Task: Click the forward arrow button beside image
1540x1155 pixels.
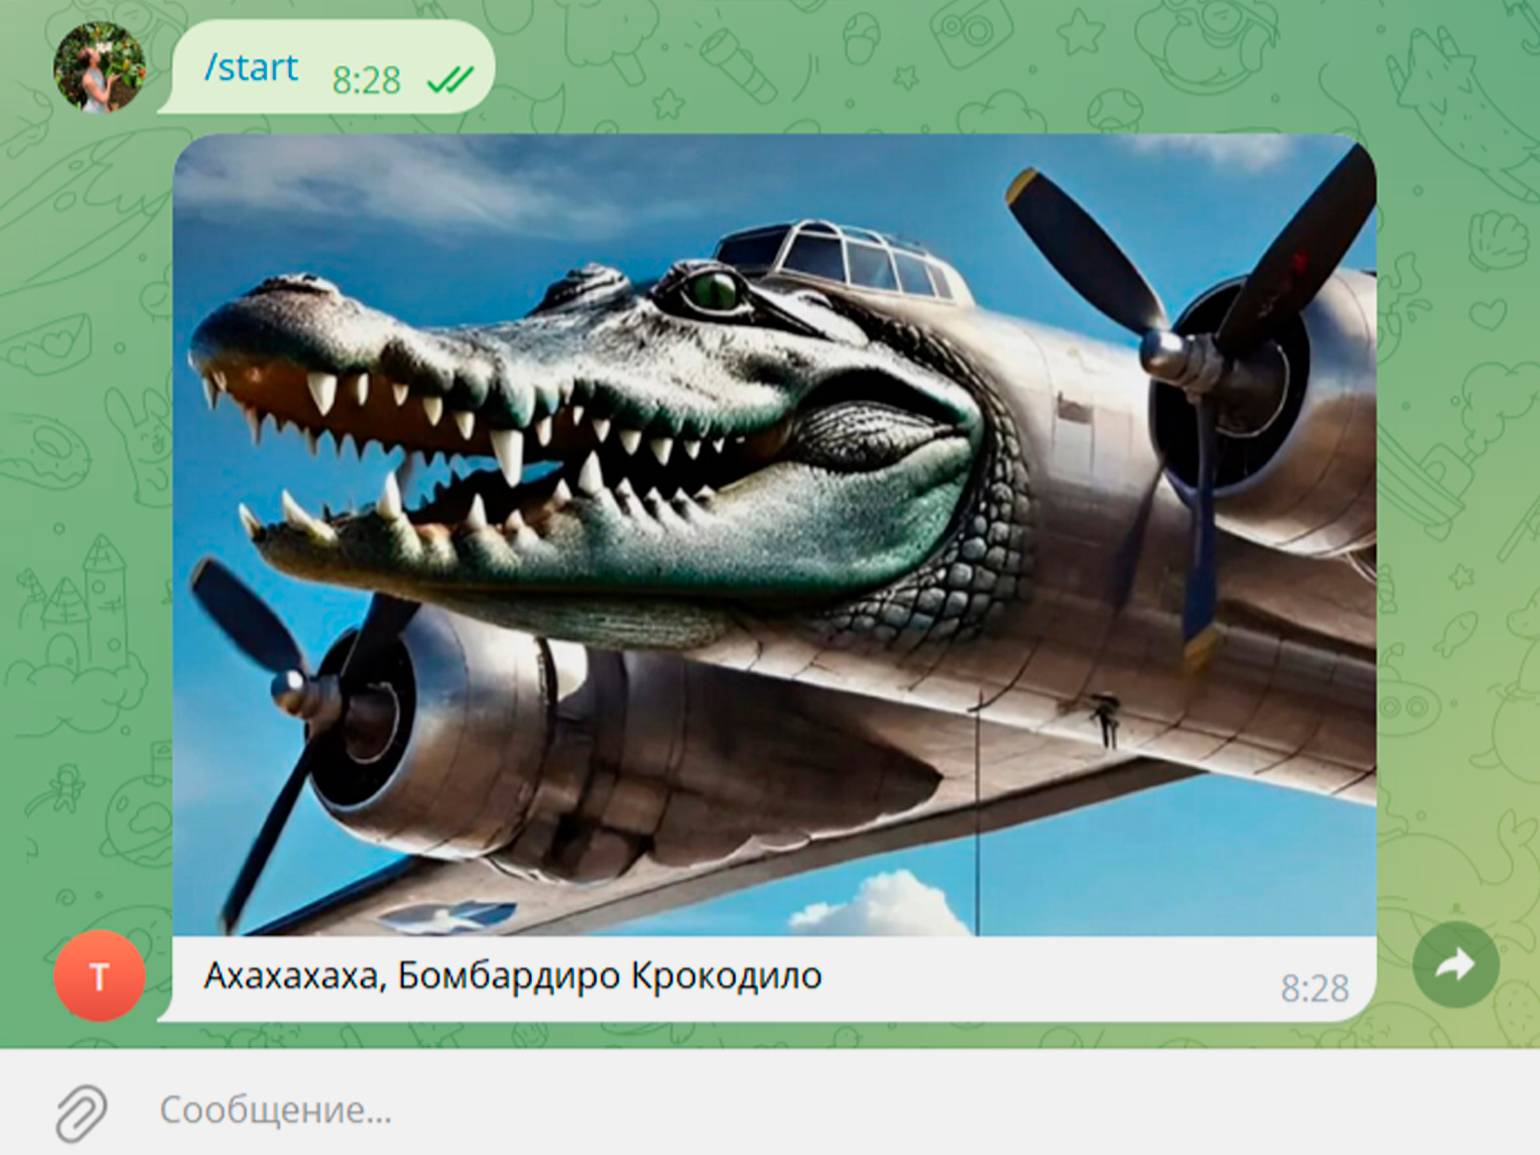Action: pyautogui.click(x=1455, y=965)
